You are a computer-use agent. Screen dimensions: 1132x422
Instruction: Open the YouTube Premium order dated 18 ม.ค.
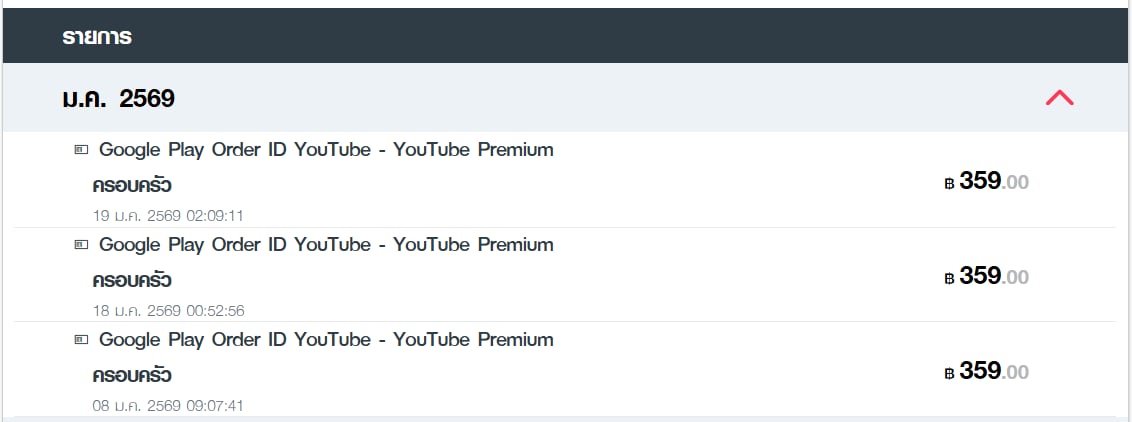[326, 245]
